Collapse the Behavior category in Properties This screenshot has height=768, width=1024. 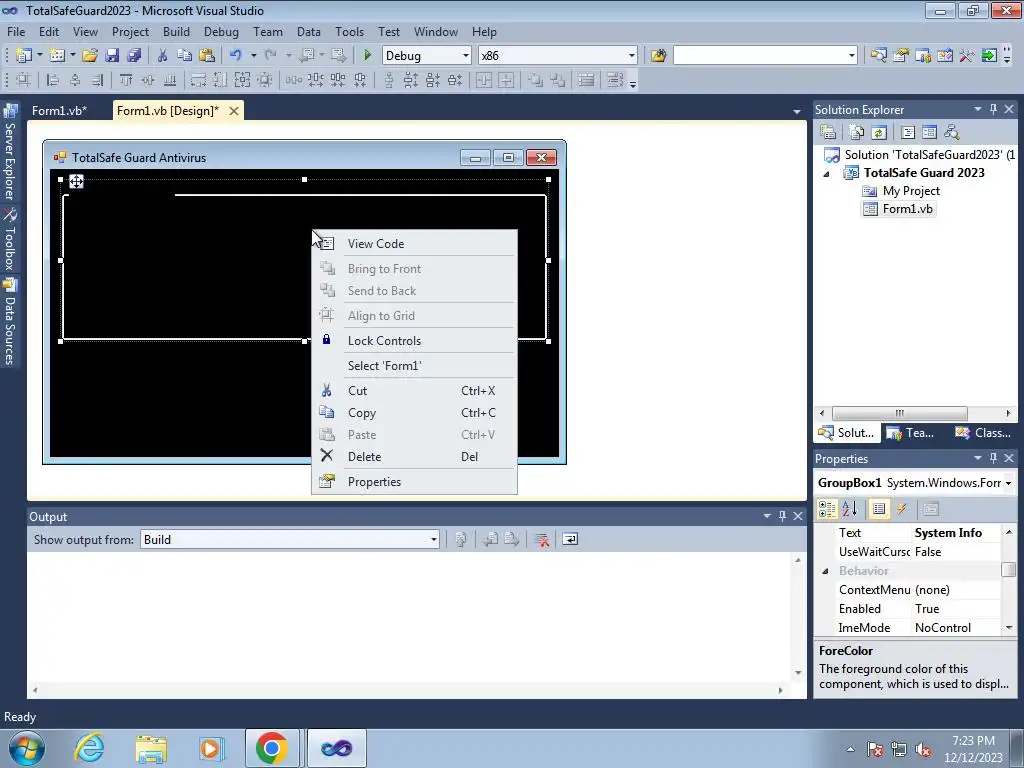tap(825, 571)
